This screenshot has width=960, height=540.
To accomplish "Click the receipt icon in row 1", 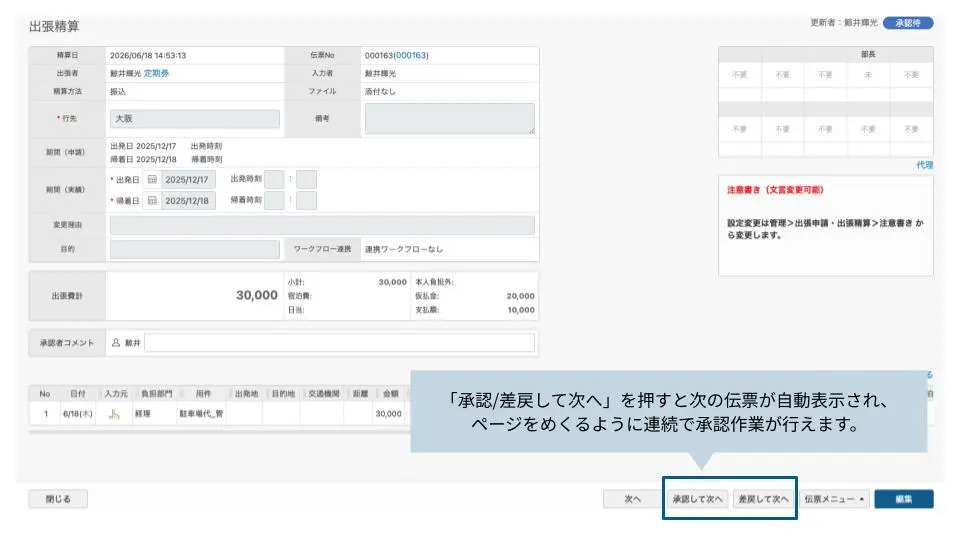I will (114, 414).
